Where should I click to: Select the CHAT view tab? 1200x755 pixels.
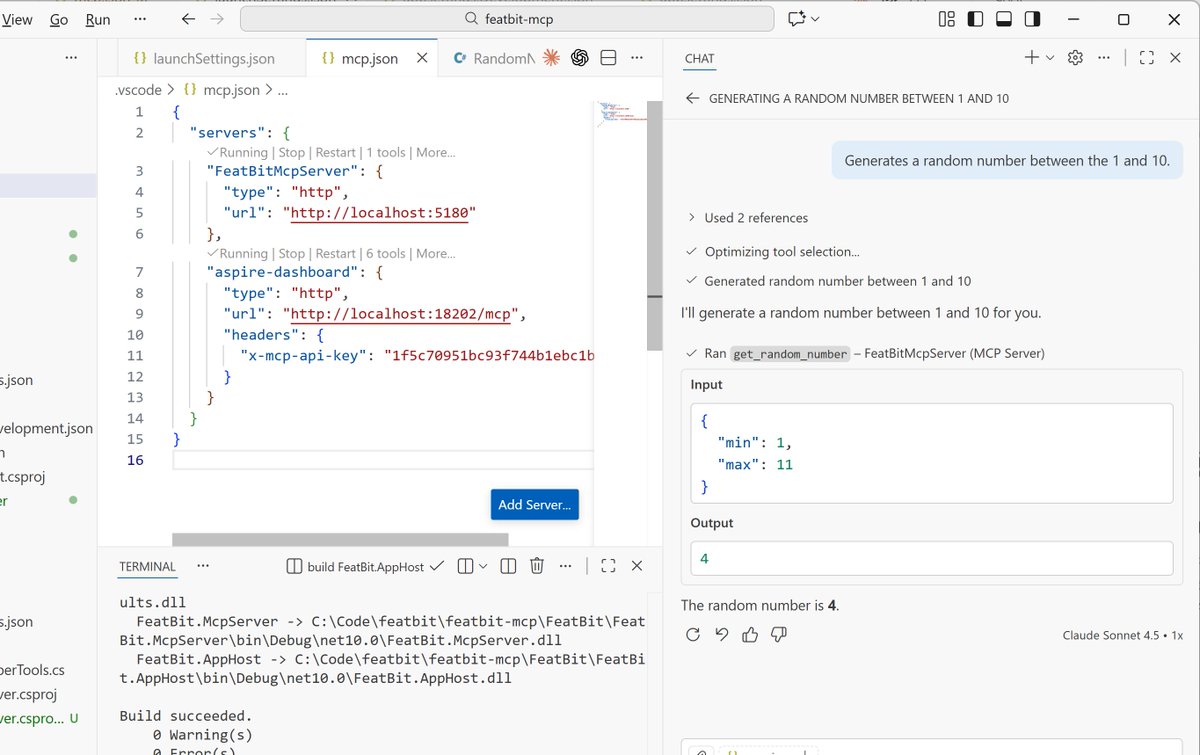tap(699, 58)
